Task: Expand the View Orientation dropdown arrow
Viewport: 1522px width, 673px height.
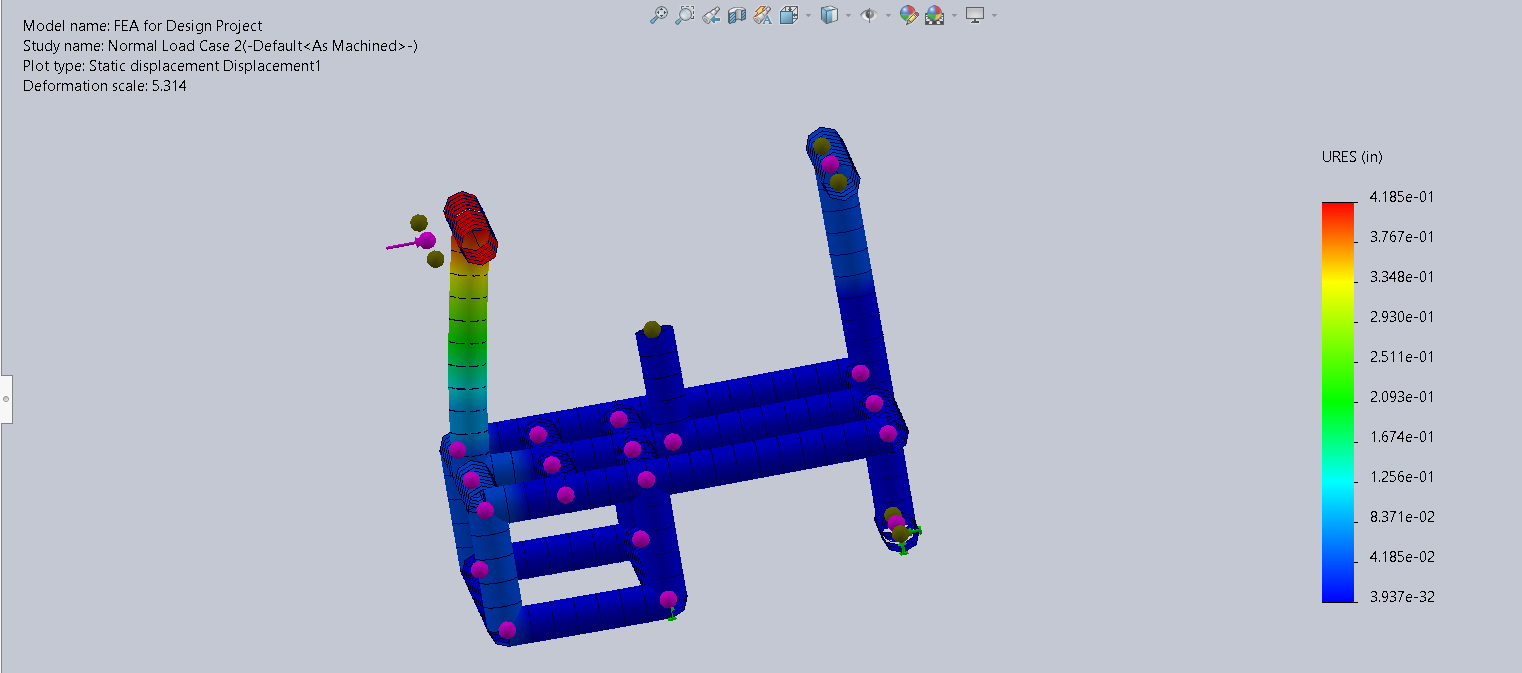Action: (808, 15)
